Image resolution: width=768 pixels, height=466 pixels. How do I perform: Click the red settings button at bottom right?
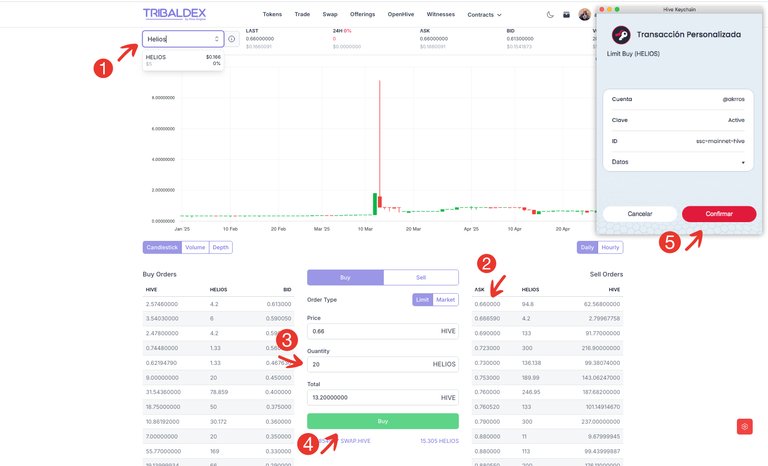point(744,426)
